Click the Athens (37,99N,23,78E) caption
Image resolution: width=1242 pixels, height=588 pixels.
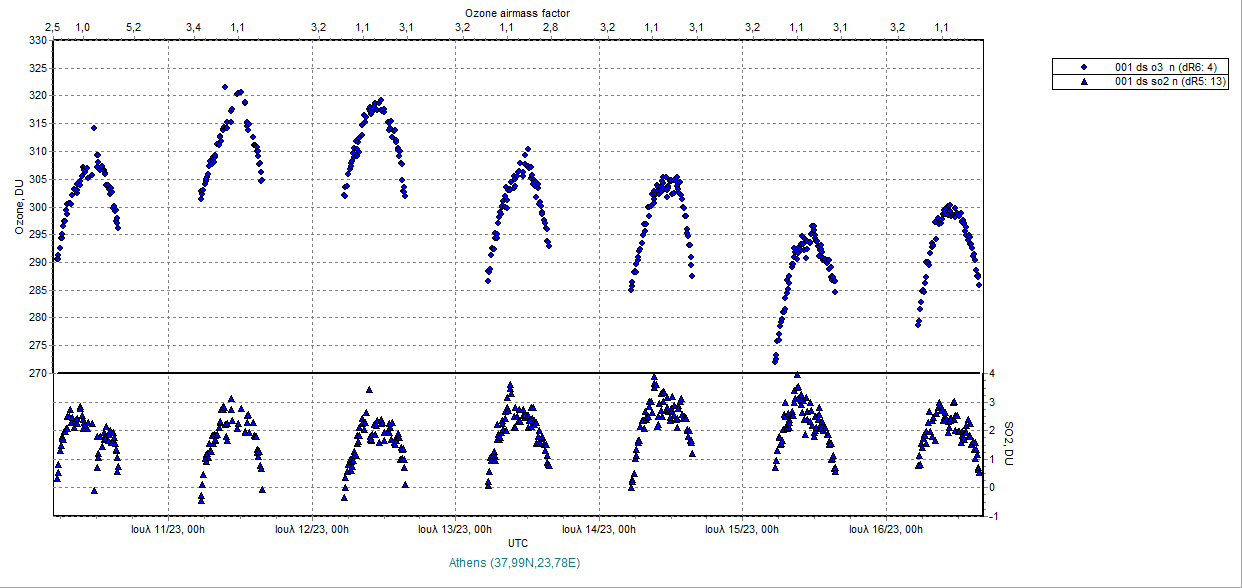[x=517, y=563]
